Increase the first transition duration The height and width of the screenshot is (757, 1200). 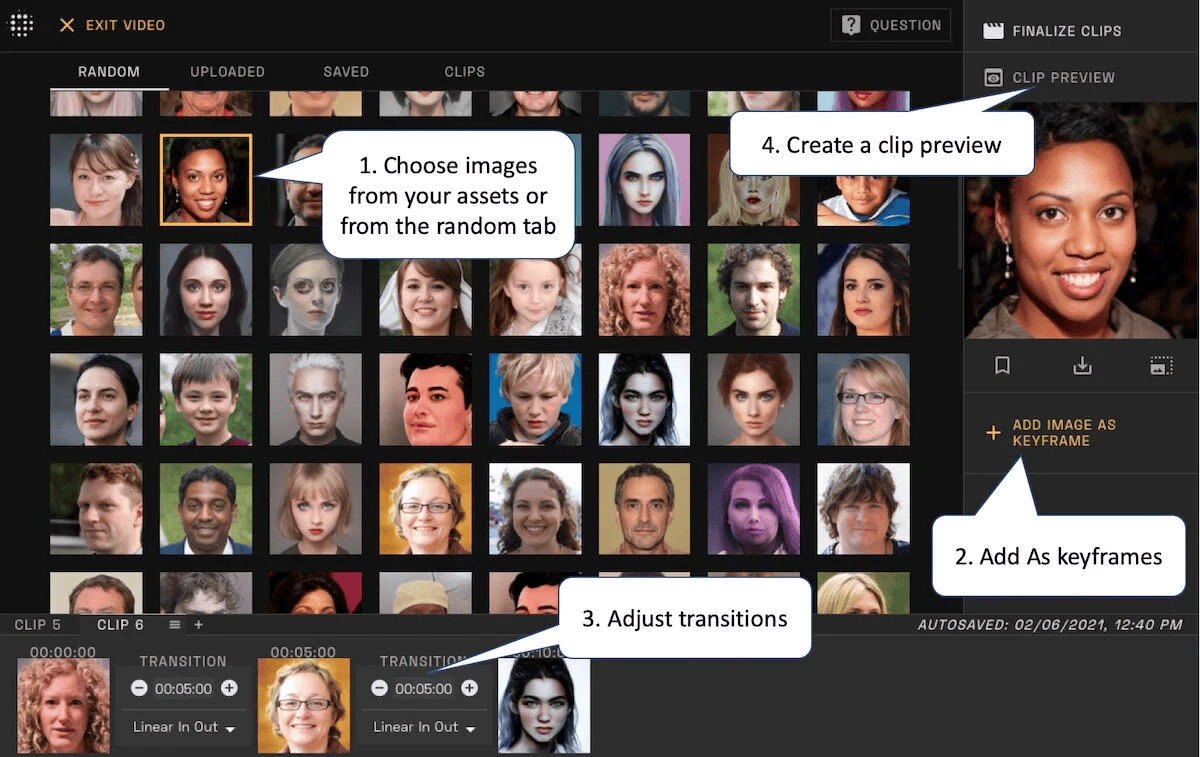coord(229,688)
